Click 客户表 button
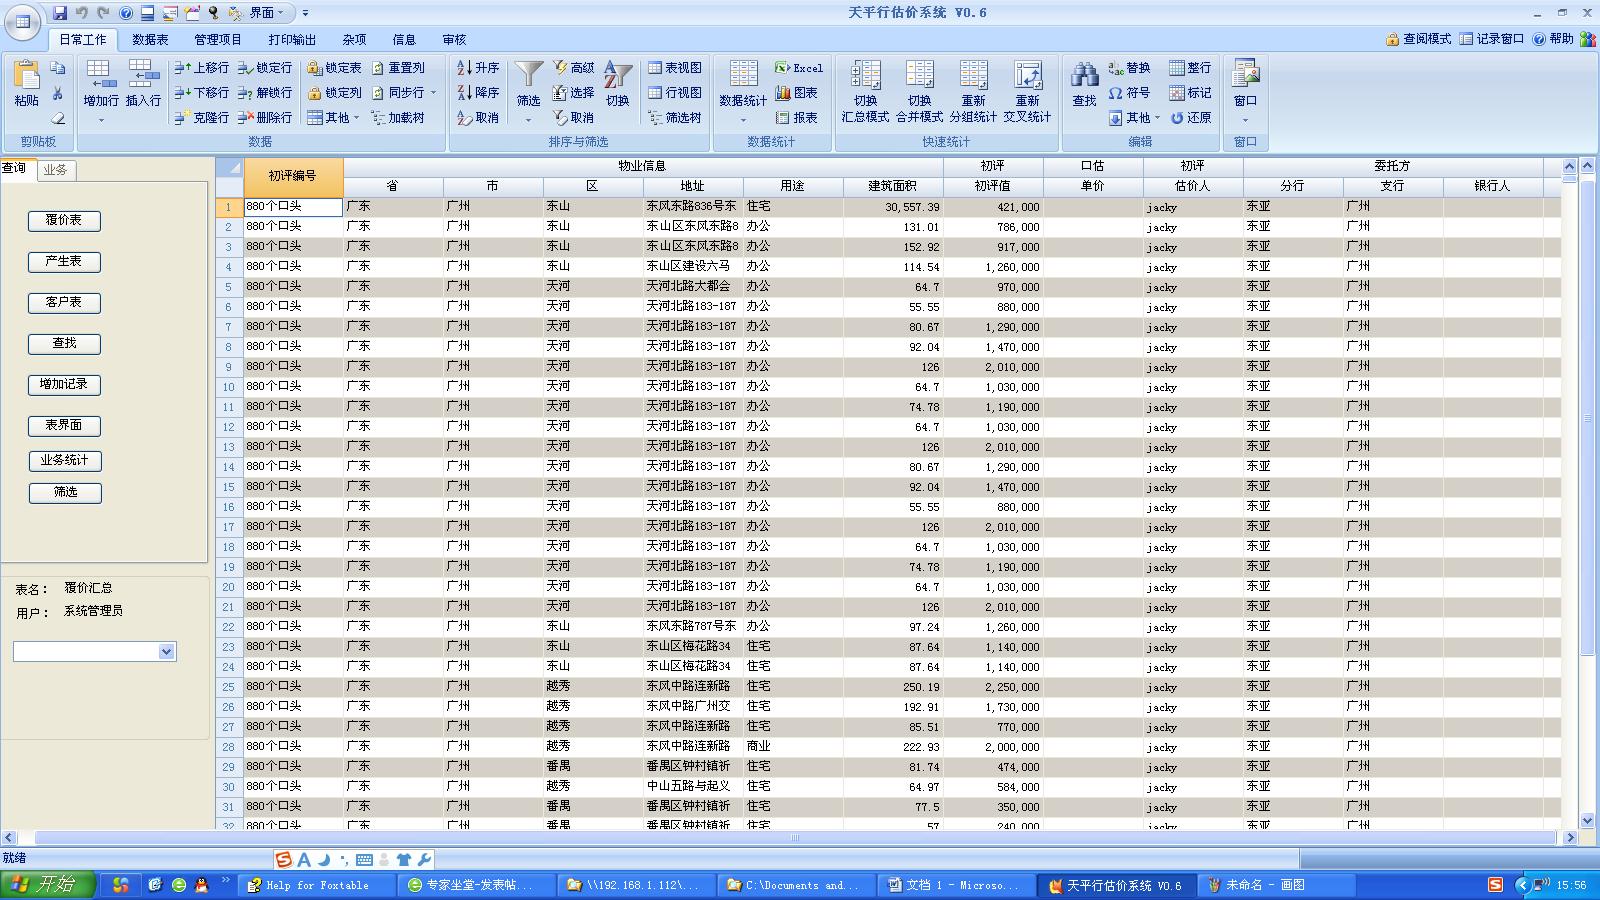Screen dimensions: 1600x900 [x=64, y=302]
